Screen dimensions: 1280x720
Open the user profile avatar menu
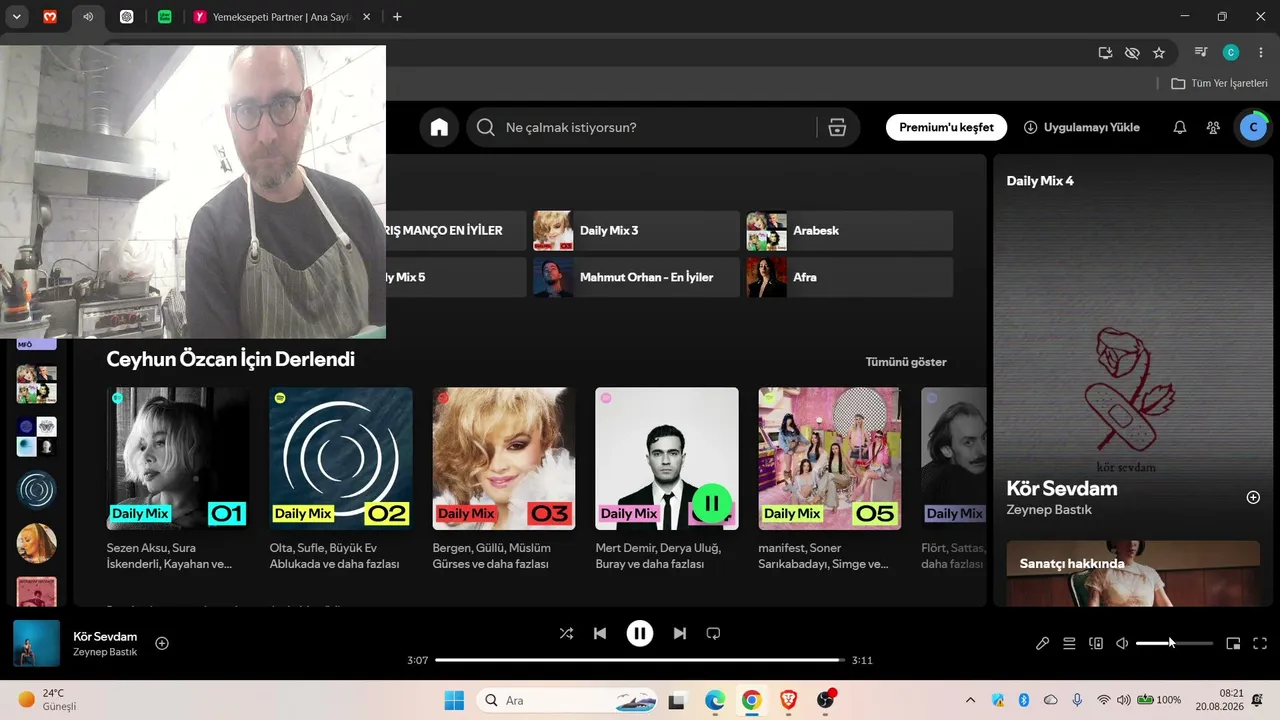pyautogui.click(x=1253, y=127)
